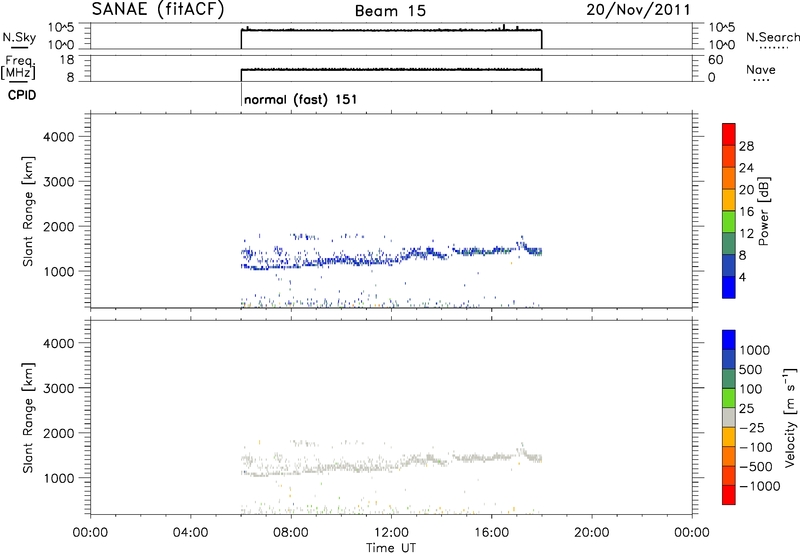800x554 pixels.
Task: Click the '16' value on the Power colorbar
Action: pyautogui.click(x=746, y=212)
